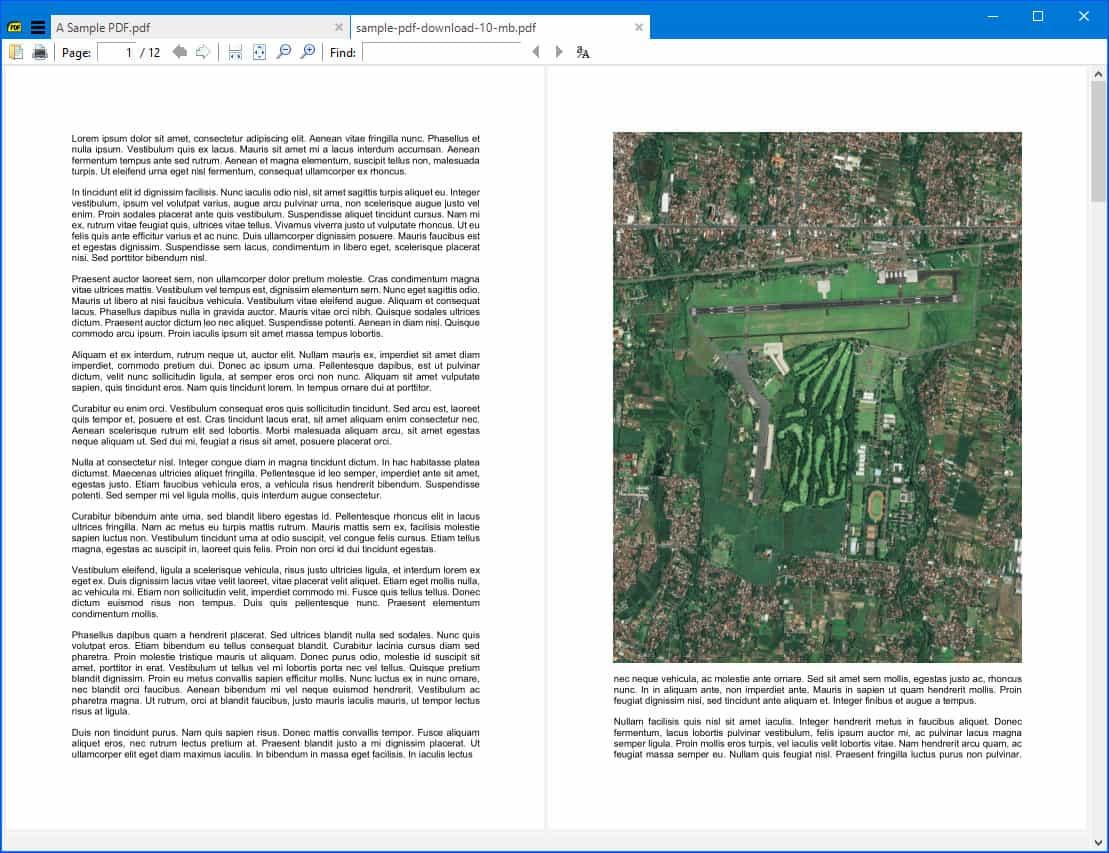Screen dimensions: 1109x853
Task: Click the page number input field
Action: 117,52
